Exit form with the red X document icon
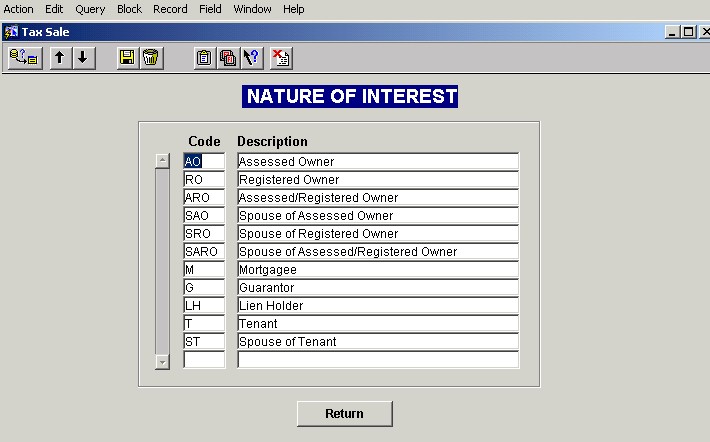 pyautogui.click(x=281, y=58)
